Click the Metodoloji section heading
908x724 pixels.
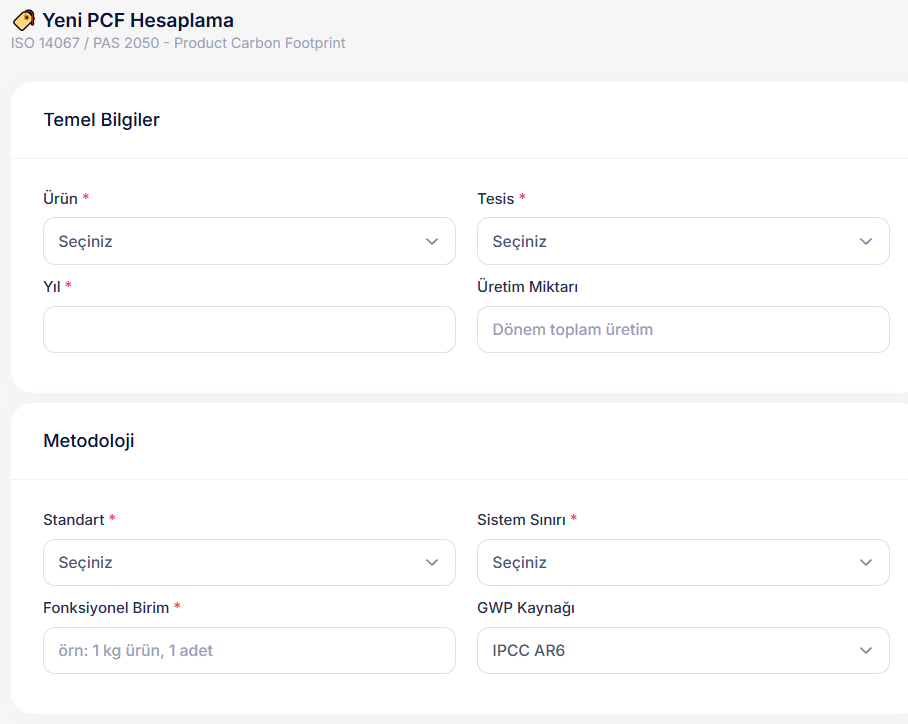click(89, 441)
